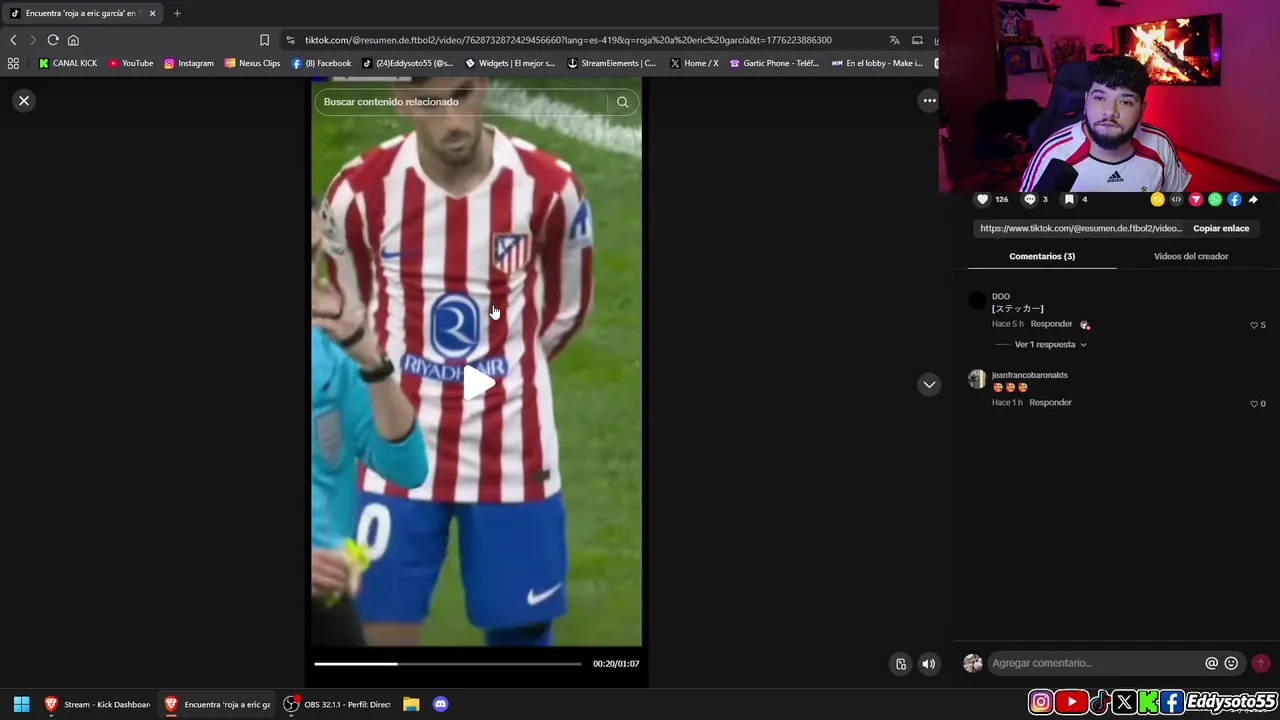
Task: Open CANAL KICK bookmark
Action: 68,63
